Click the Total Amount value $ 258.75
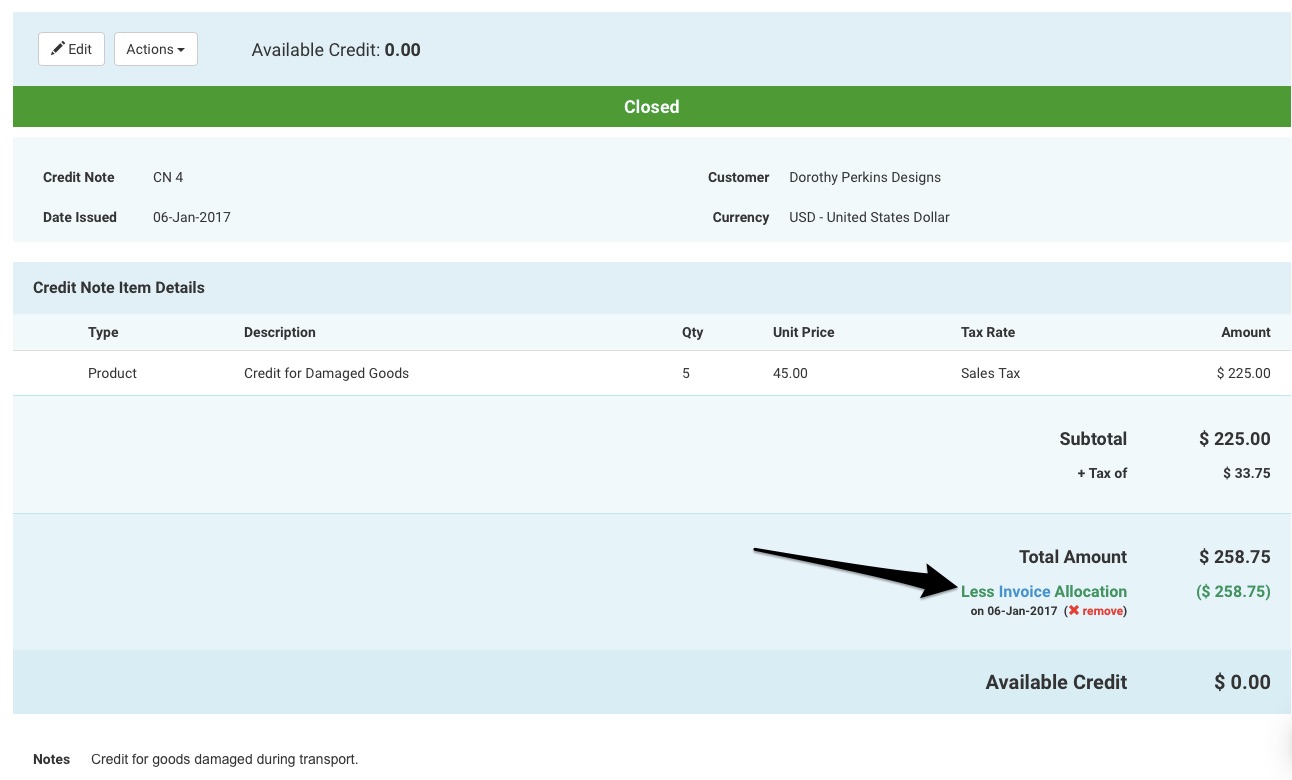 1235,557
